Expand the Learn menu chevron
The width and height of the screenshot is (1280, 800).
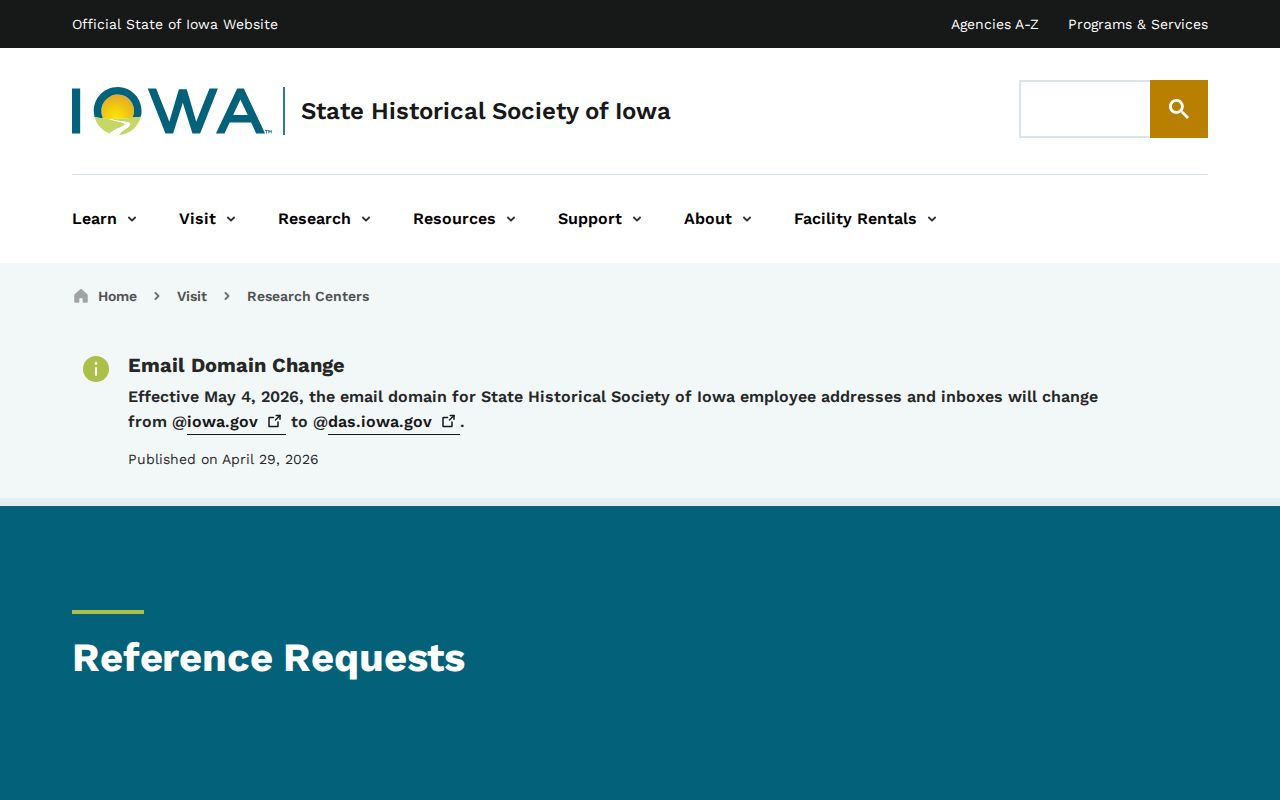pyautogui.click(x=132, y=219)
